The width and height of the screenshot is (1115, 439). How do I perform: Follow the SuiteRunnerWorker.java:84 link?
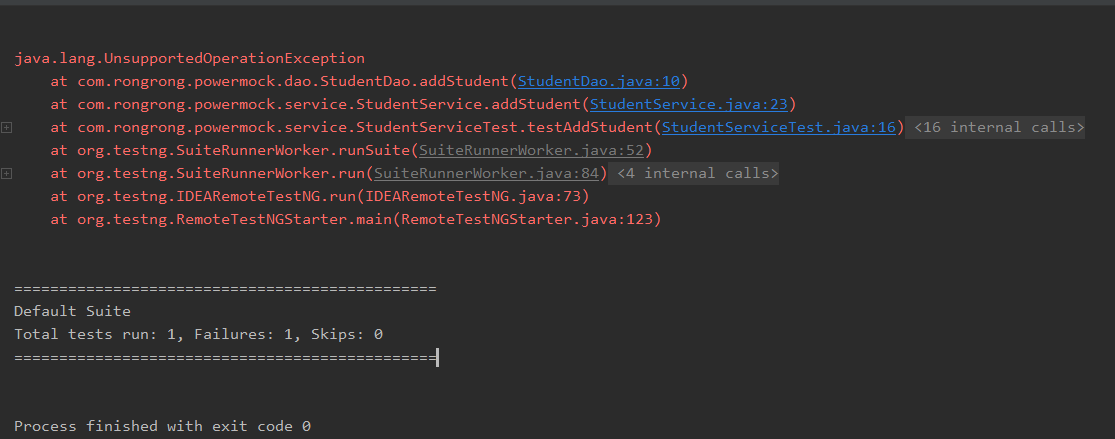coord(486,173)
